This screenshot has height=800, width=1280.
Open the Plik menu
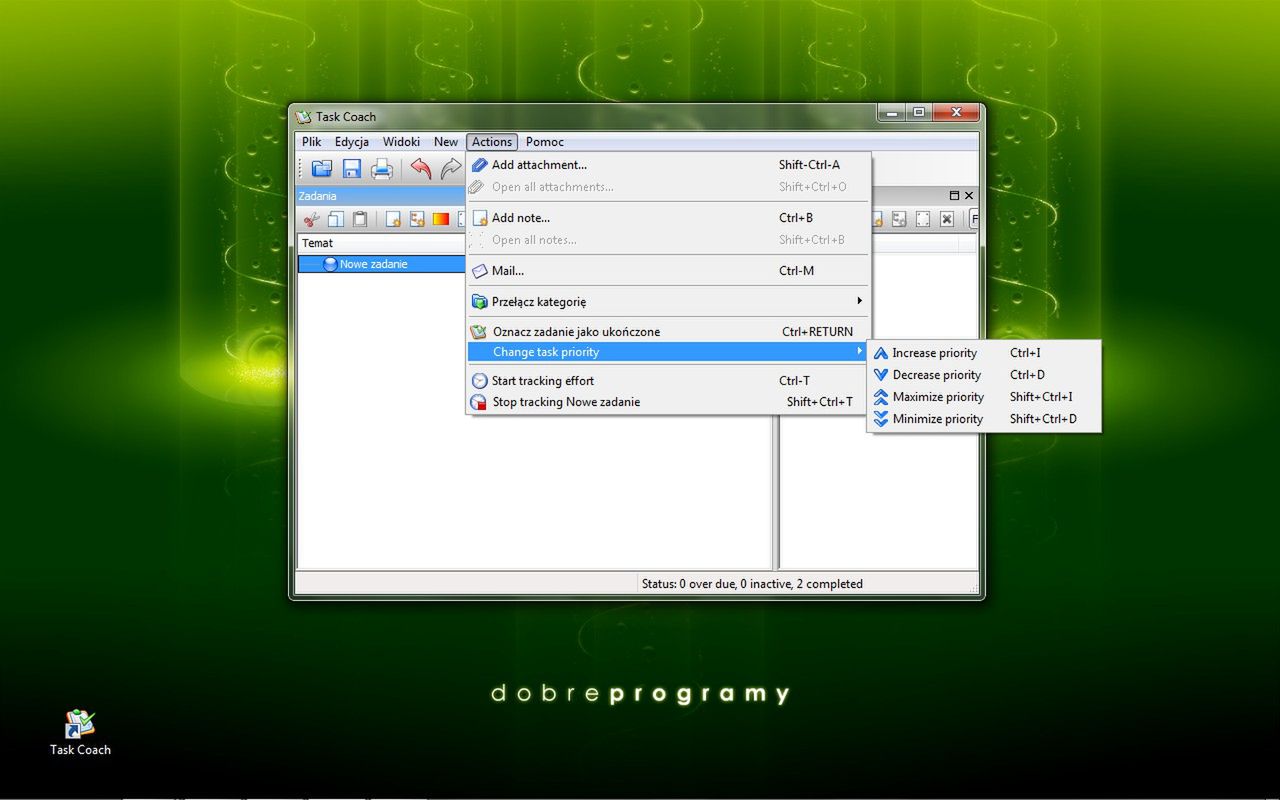(312, 142)
